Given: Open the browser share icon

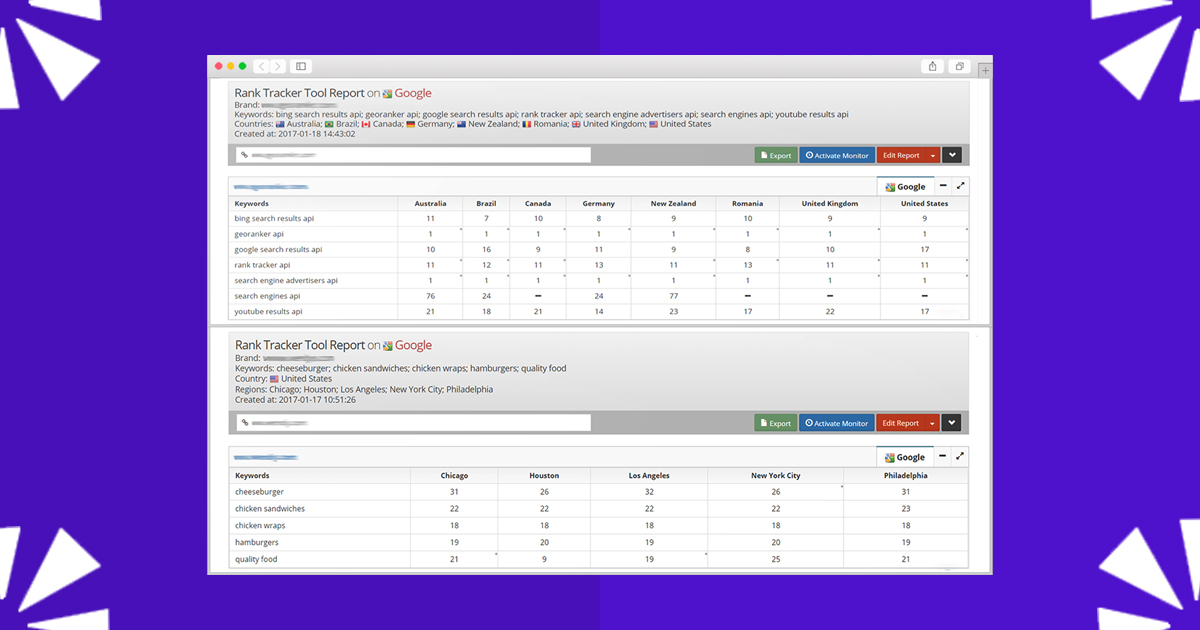Looking at the screenshot, I should (932, 66).
